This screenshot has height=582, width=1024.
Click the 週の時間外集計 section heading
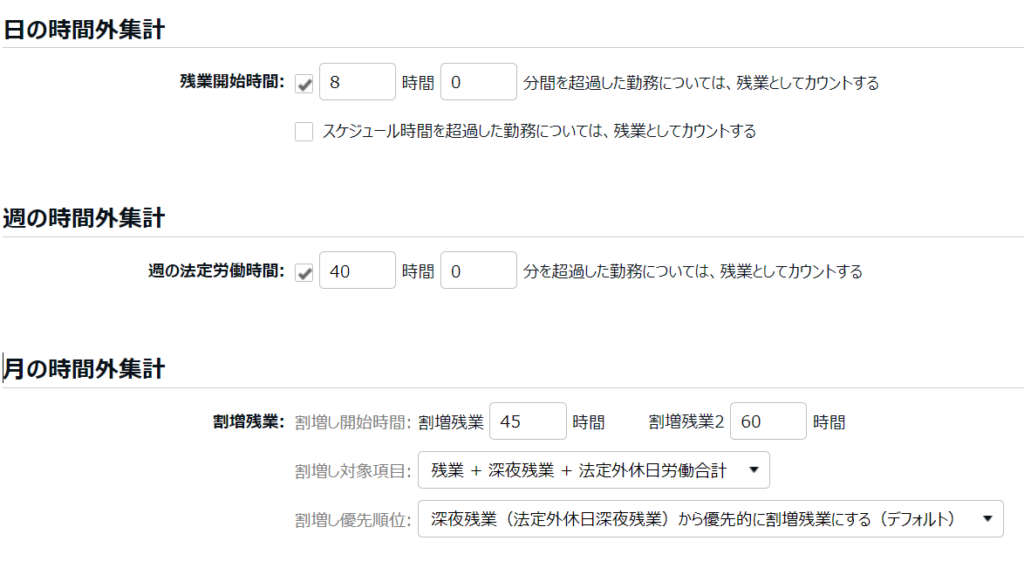(84, 217)
